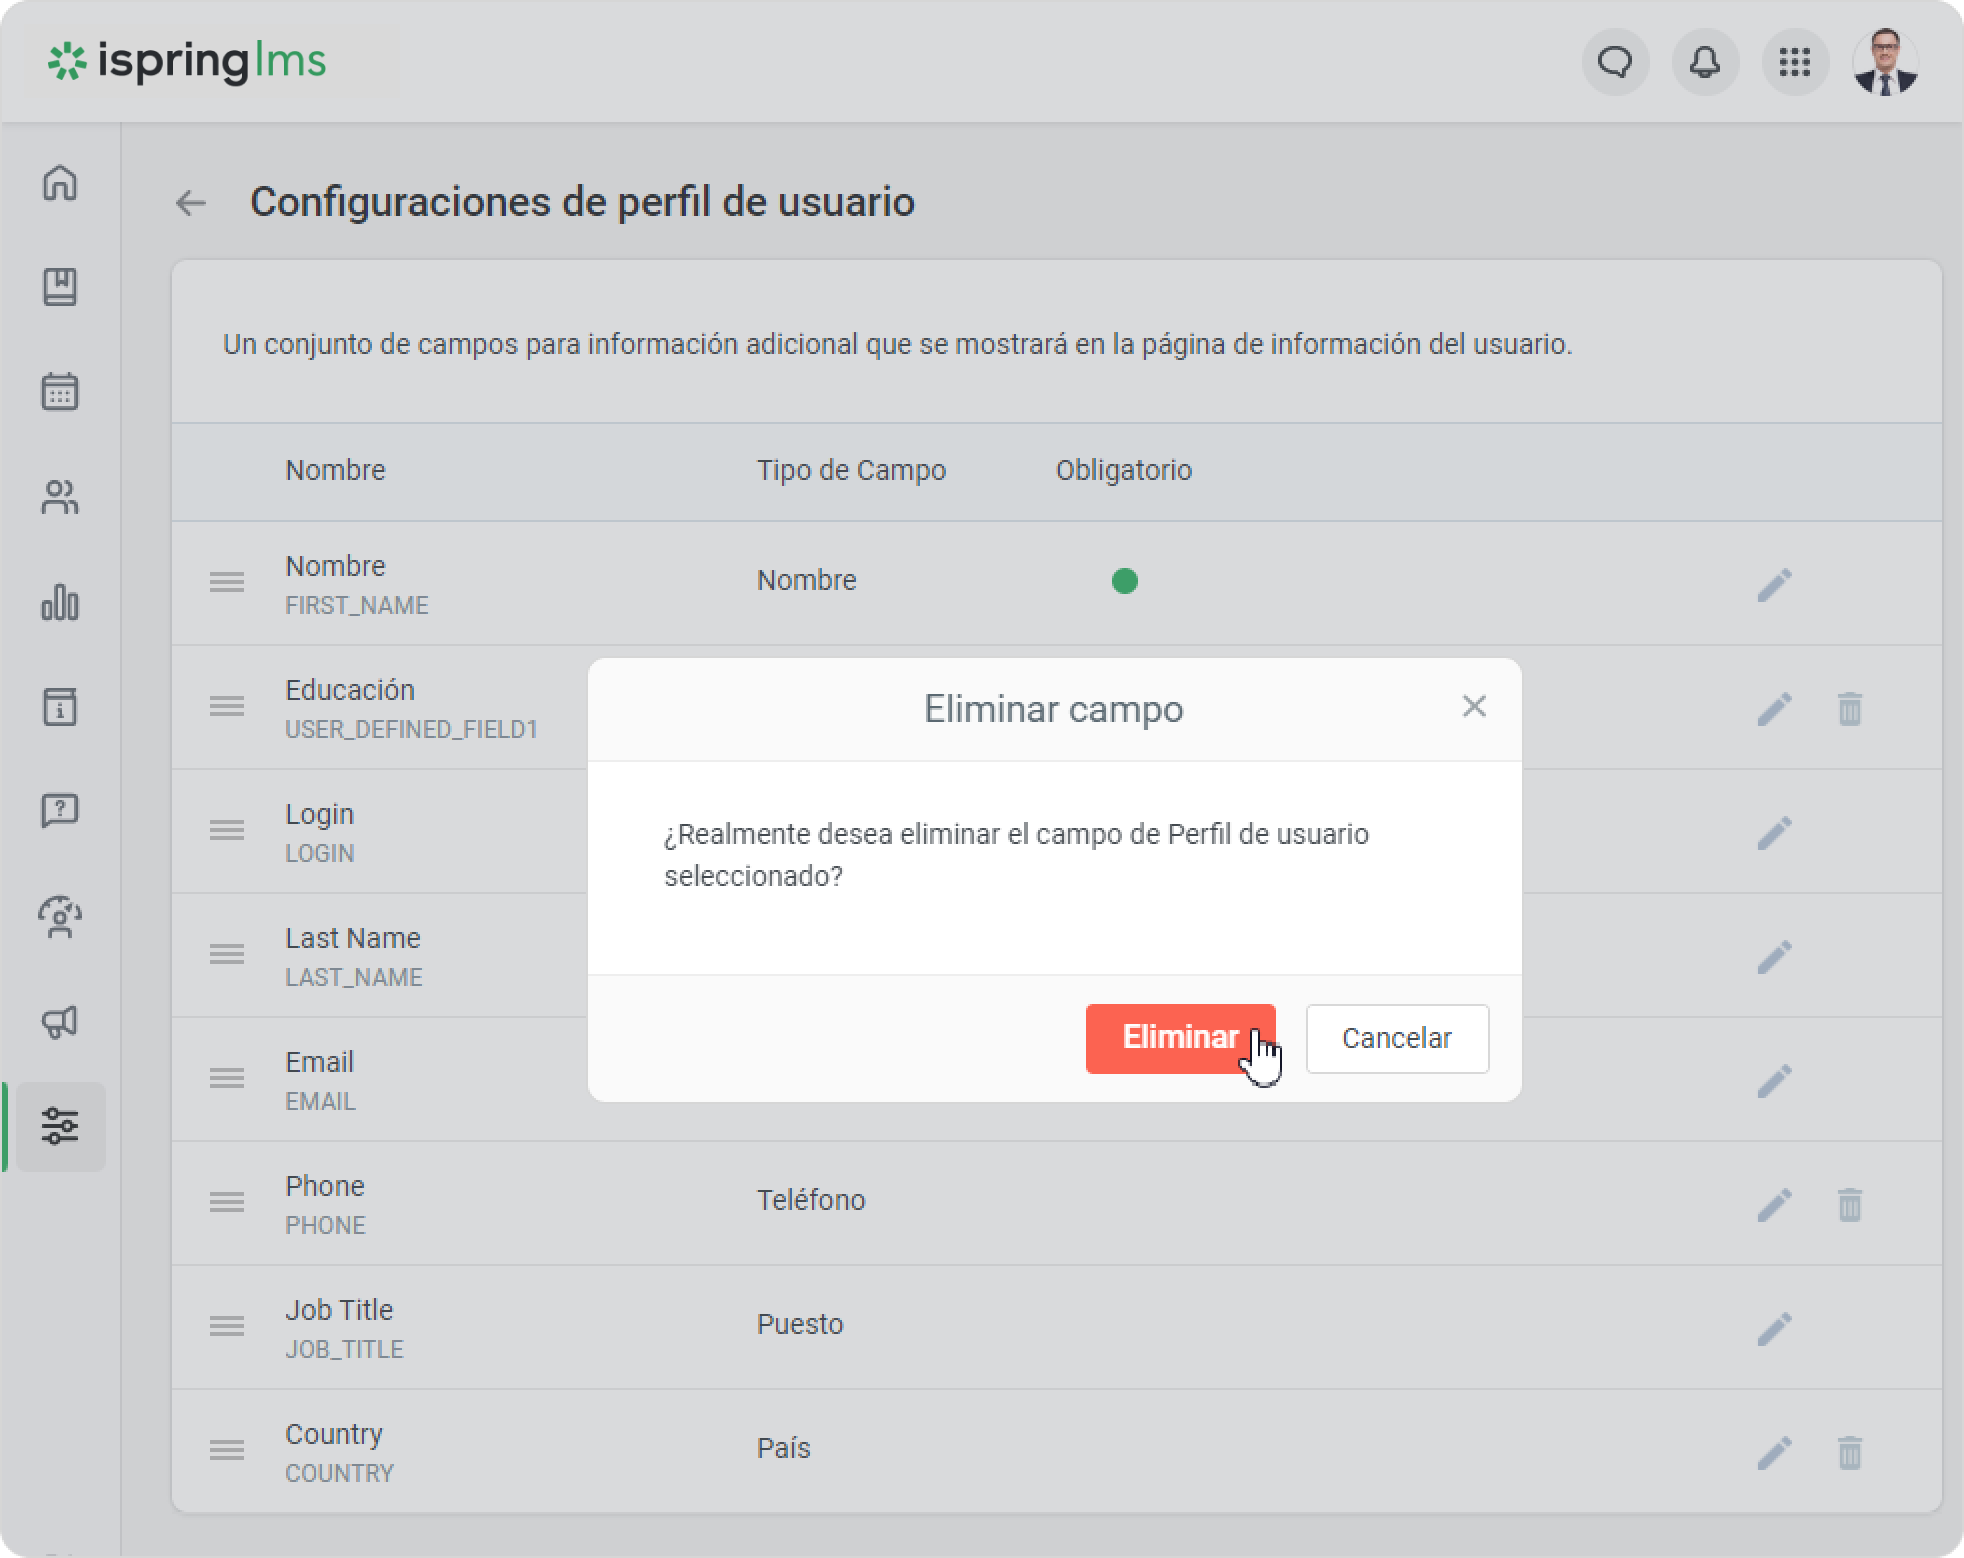Open the Reports bar chart icon
Screen dimensions: 1964x1558
pos(60,602)
